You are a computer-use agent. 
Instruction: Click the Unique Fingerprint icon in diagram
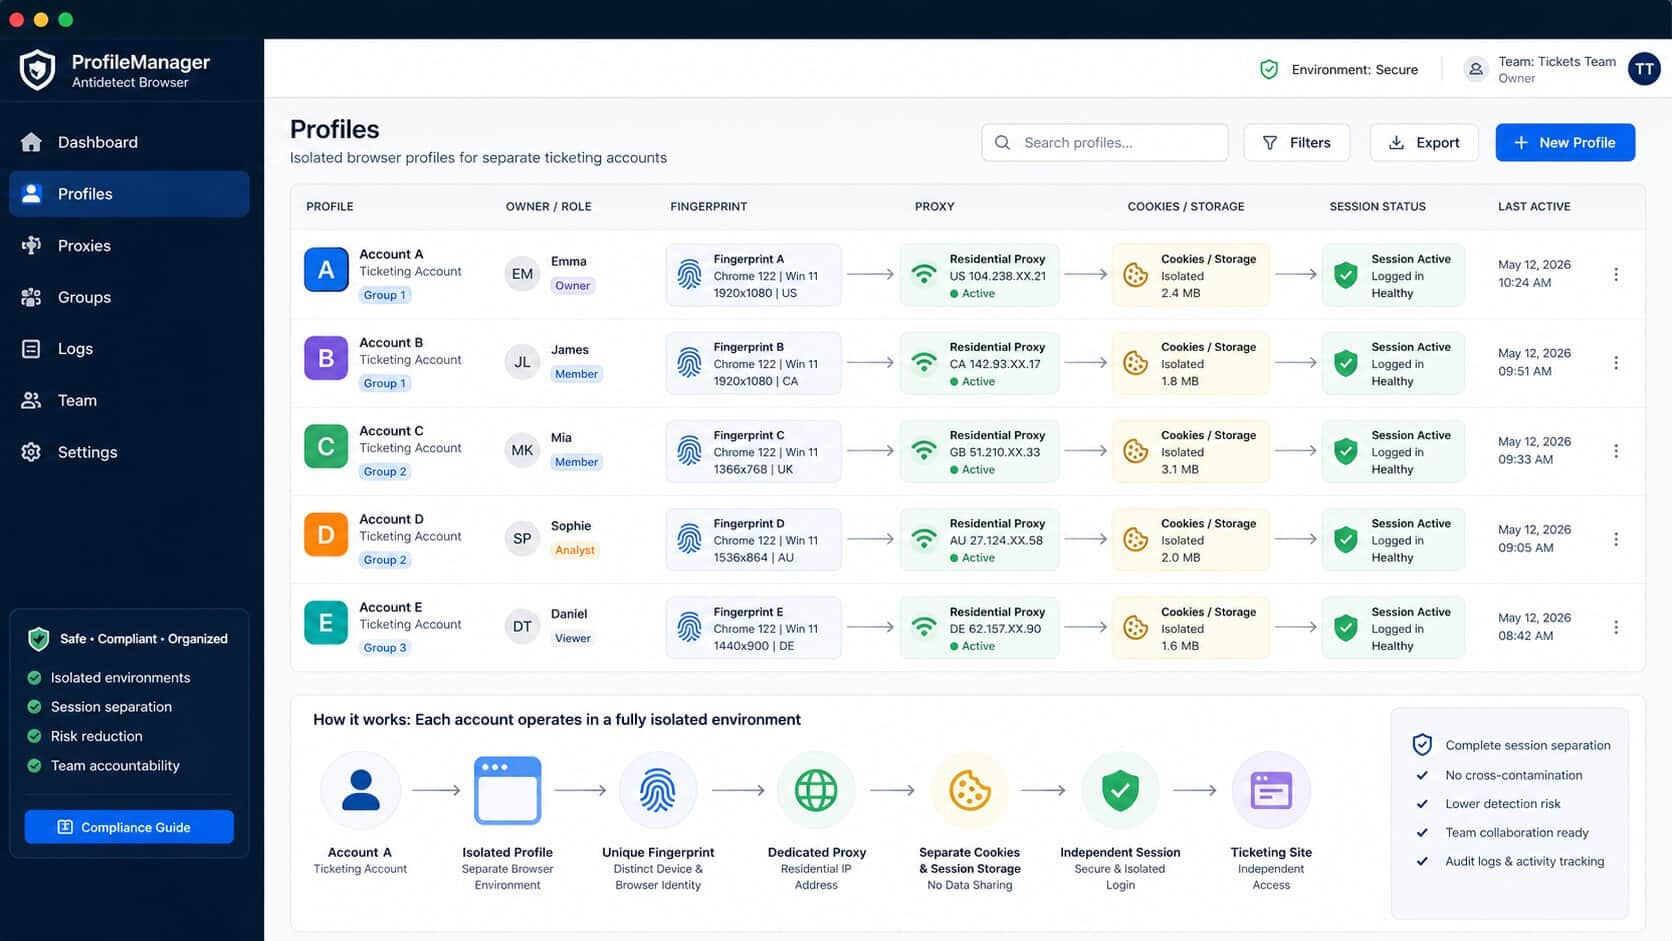click(x=658, y=791)
